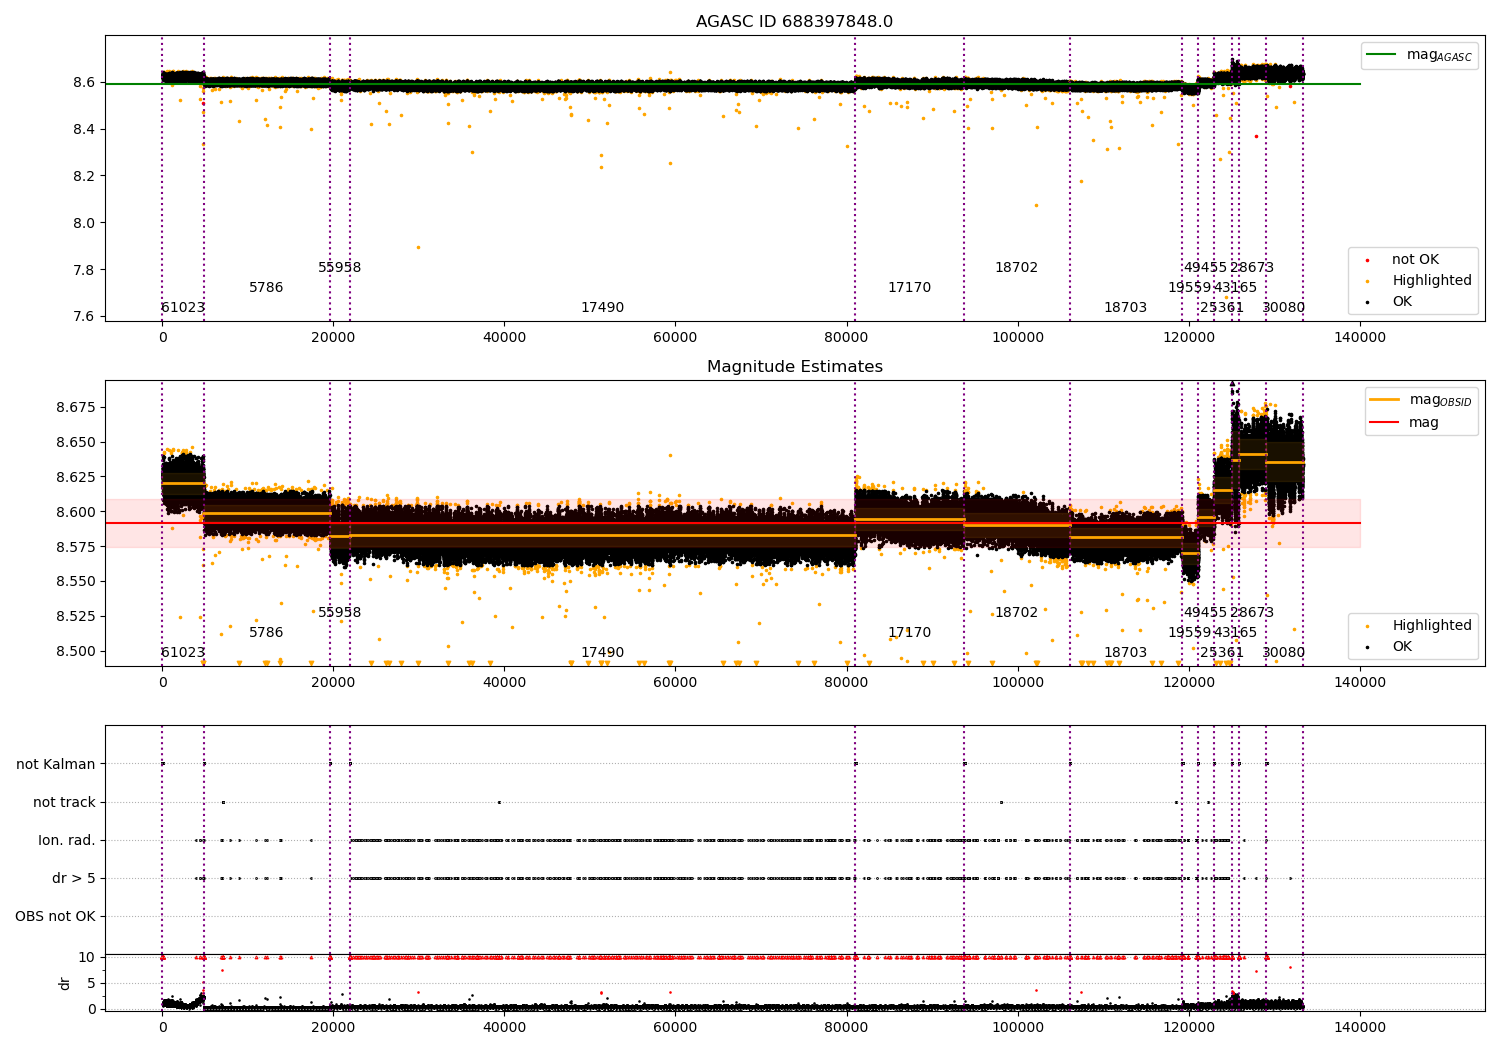This screenshot has height=1050, width=1500.
Task: Click y-axis tick 8.600 in middle plot
Action: point(76,512)
